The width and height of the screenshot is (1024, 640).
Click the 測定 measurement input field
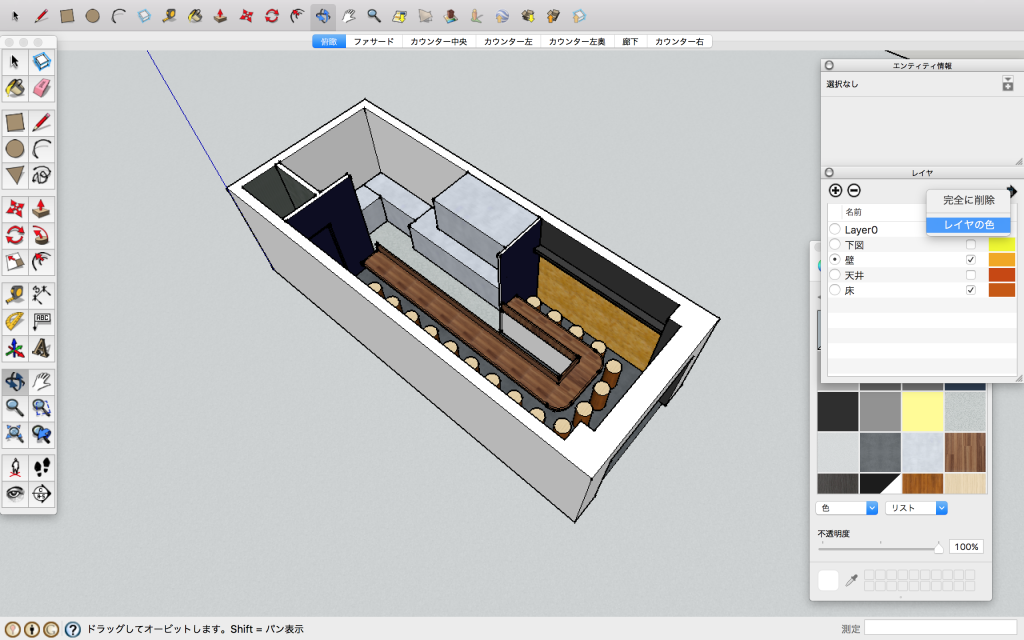(940, 628)
